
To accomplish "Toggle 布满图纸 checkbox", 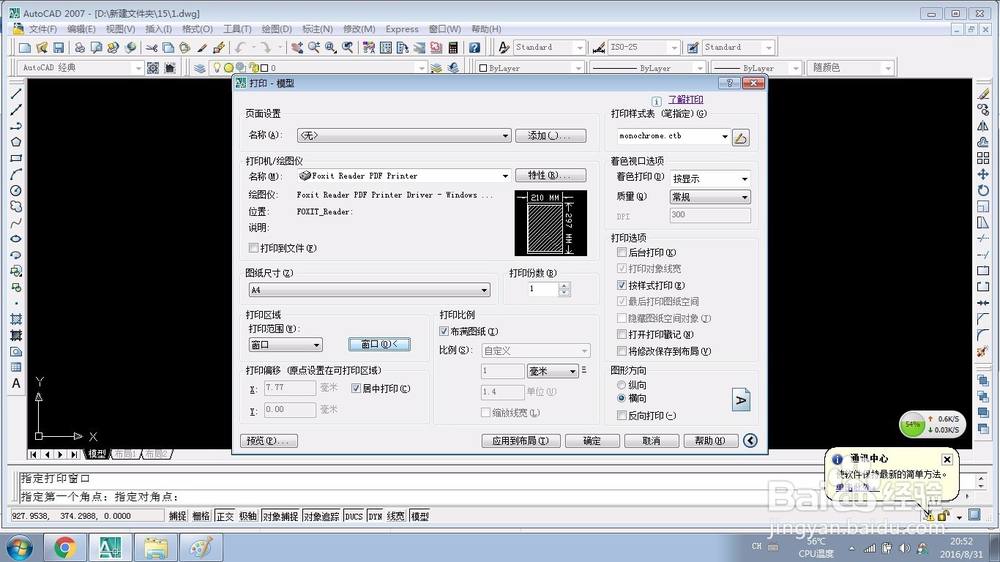I will pyautogui.click(x=444, y=331).
